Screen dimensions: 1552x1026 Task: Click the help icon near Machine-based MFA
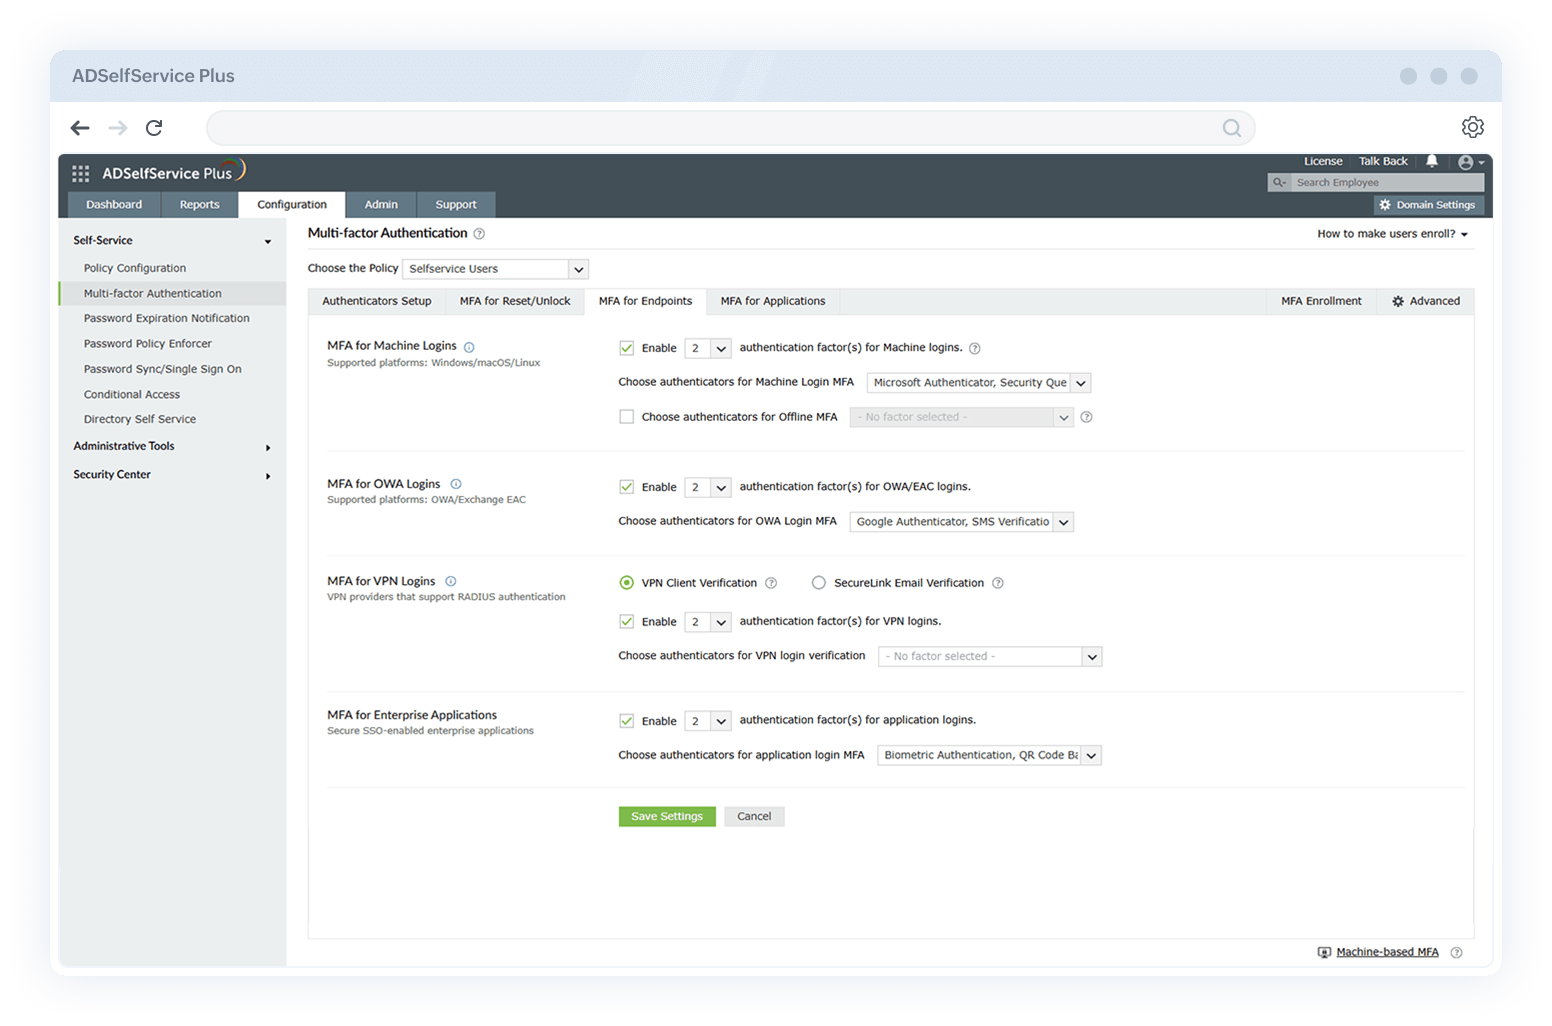pos(1457,952)
